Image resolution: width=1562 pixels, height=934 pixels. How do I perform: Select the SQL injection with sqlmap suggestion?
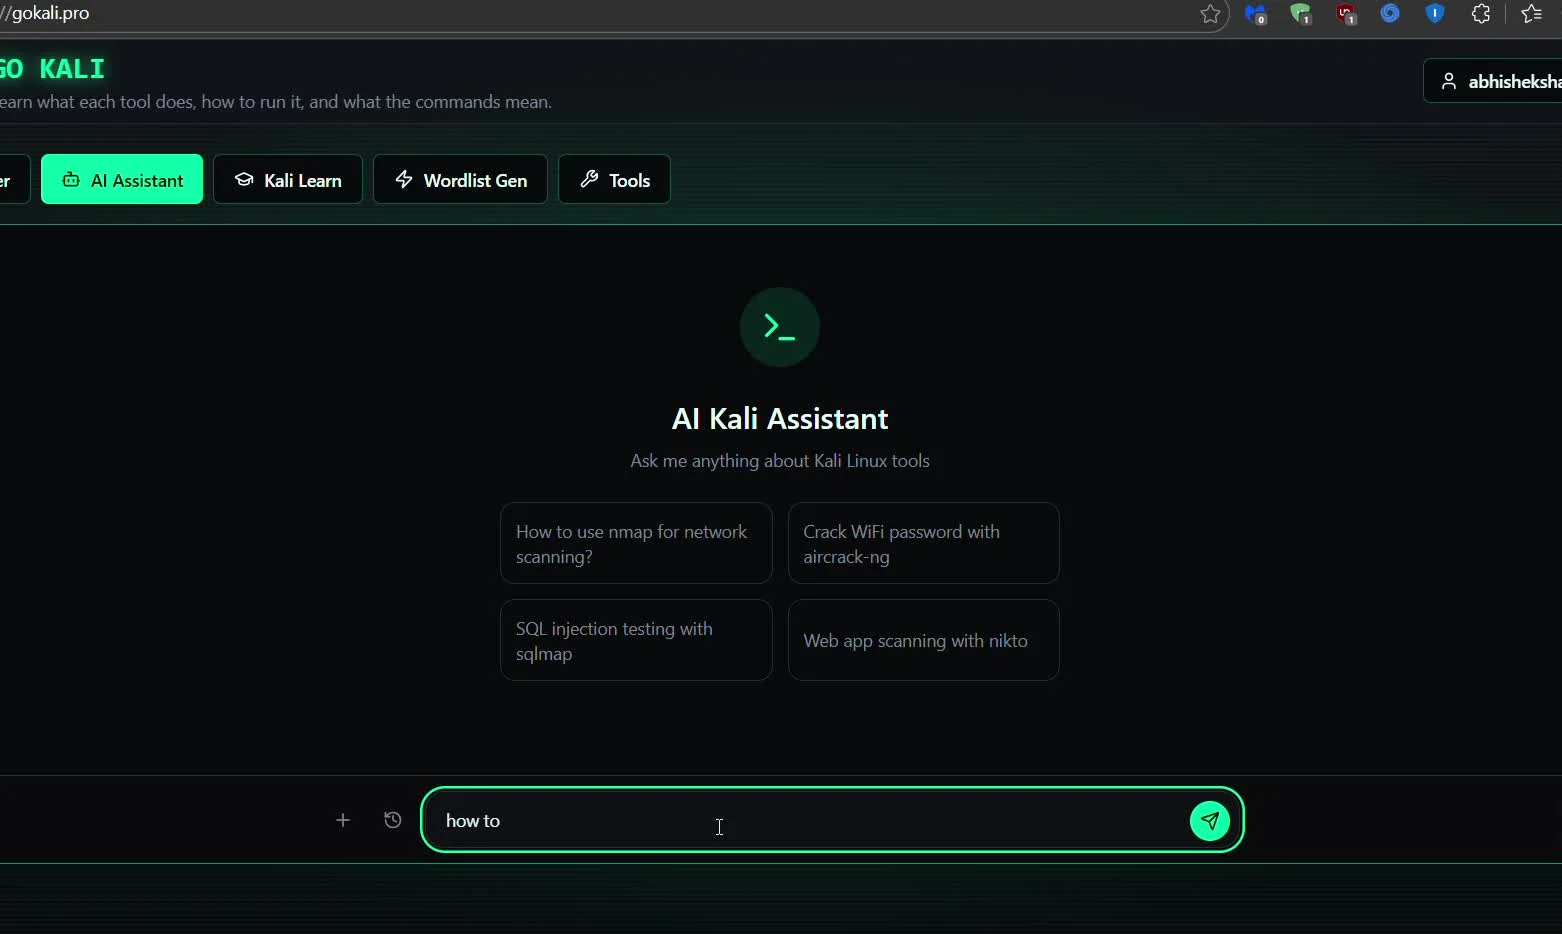point(636,640)
